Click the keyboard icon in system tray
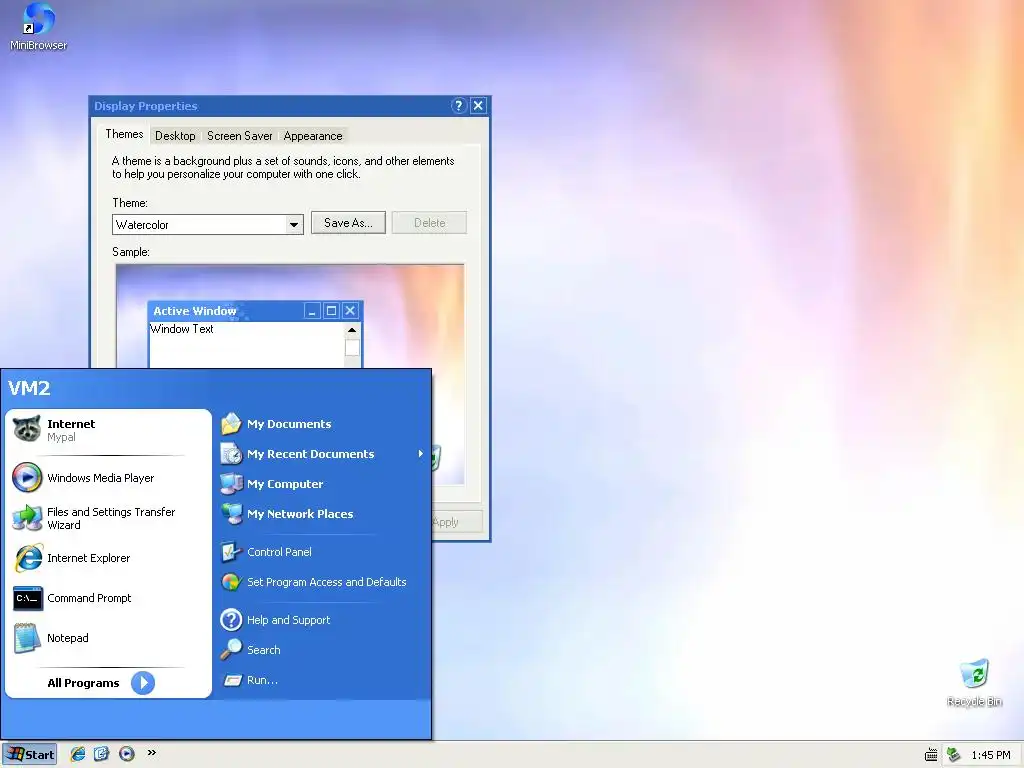 pos(931,755)
